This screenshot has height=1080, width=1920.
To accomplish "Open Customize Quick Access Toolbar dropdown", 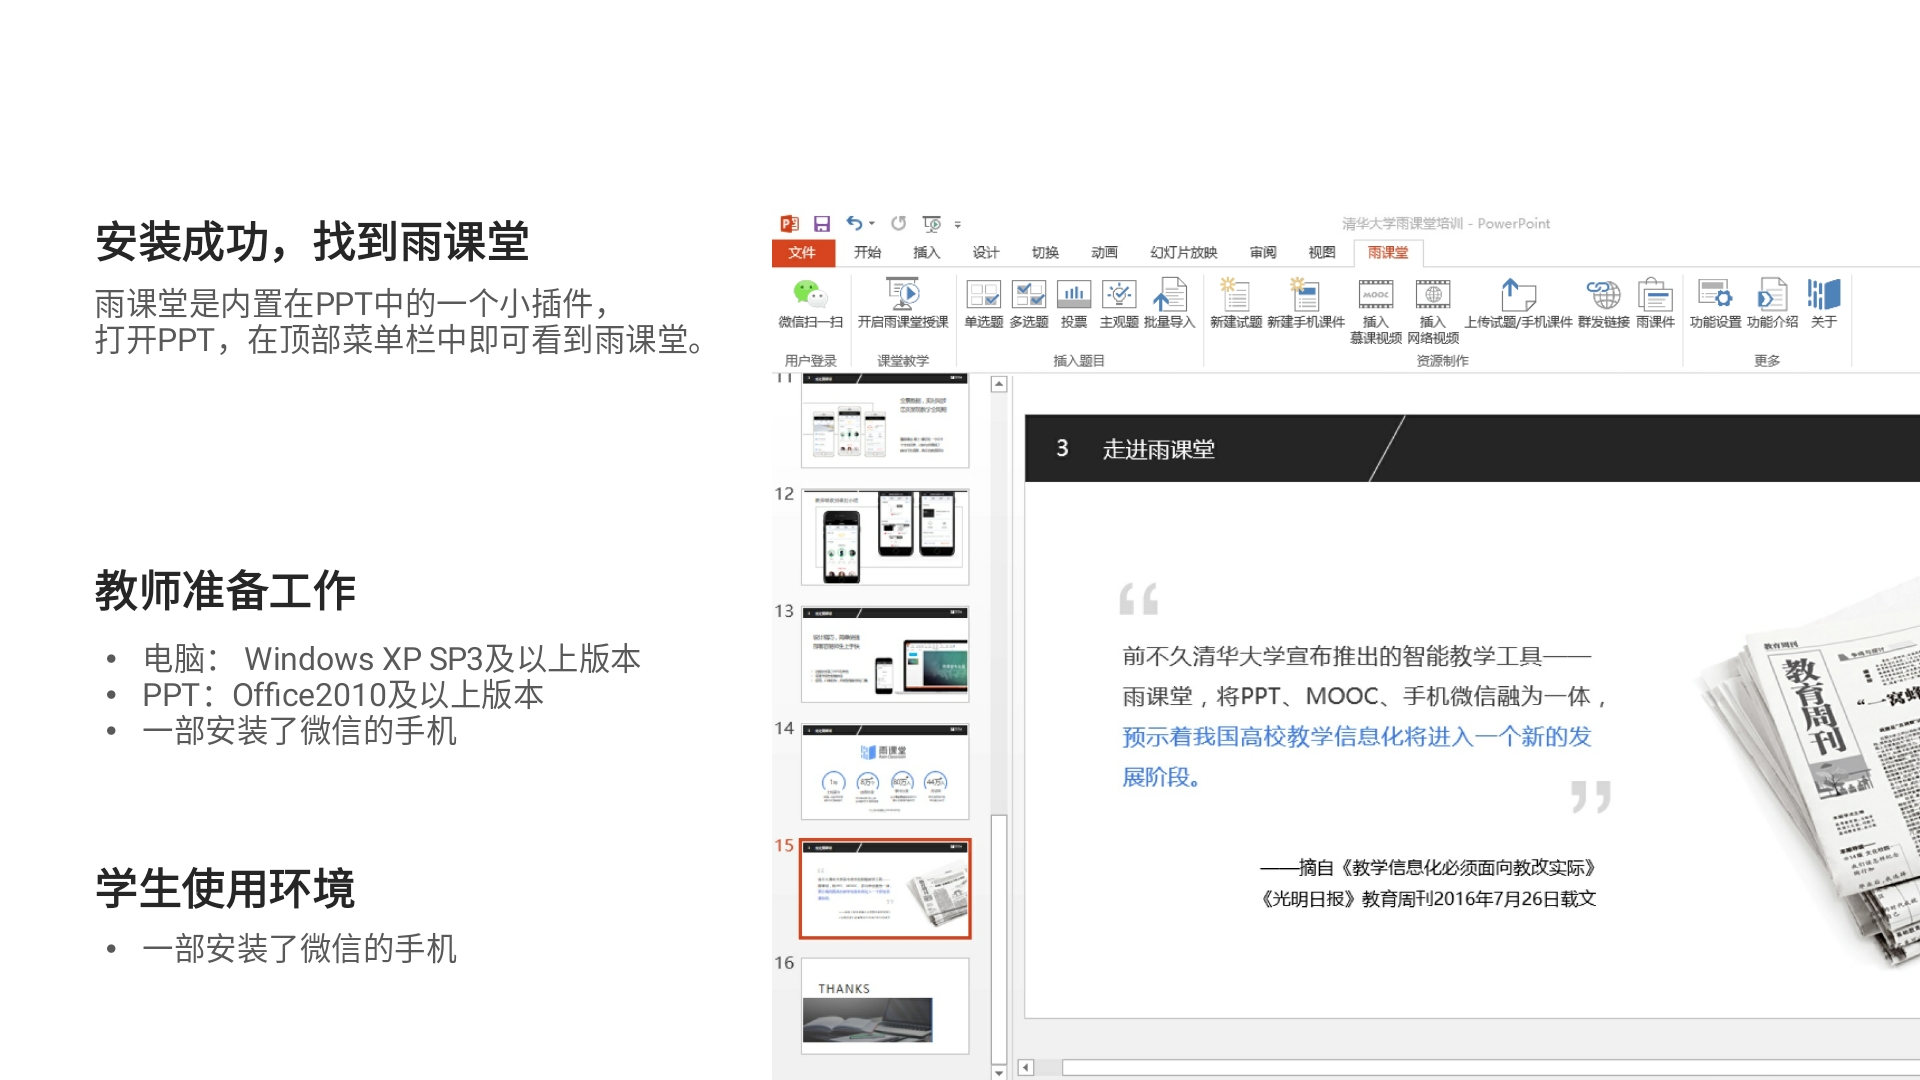I will (958, 225).
